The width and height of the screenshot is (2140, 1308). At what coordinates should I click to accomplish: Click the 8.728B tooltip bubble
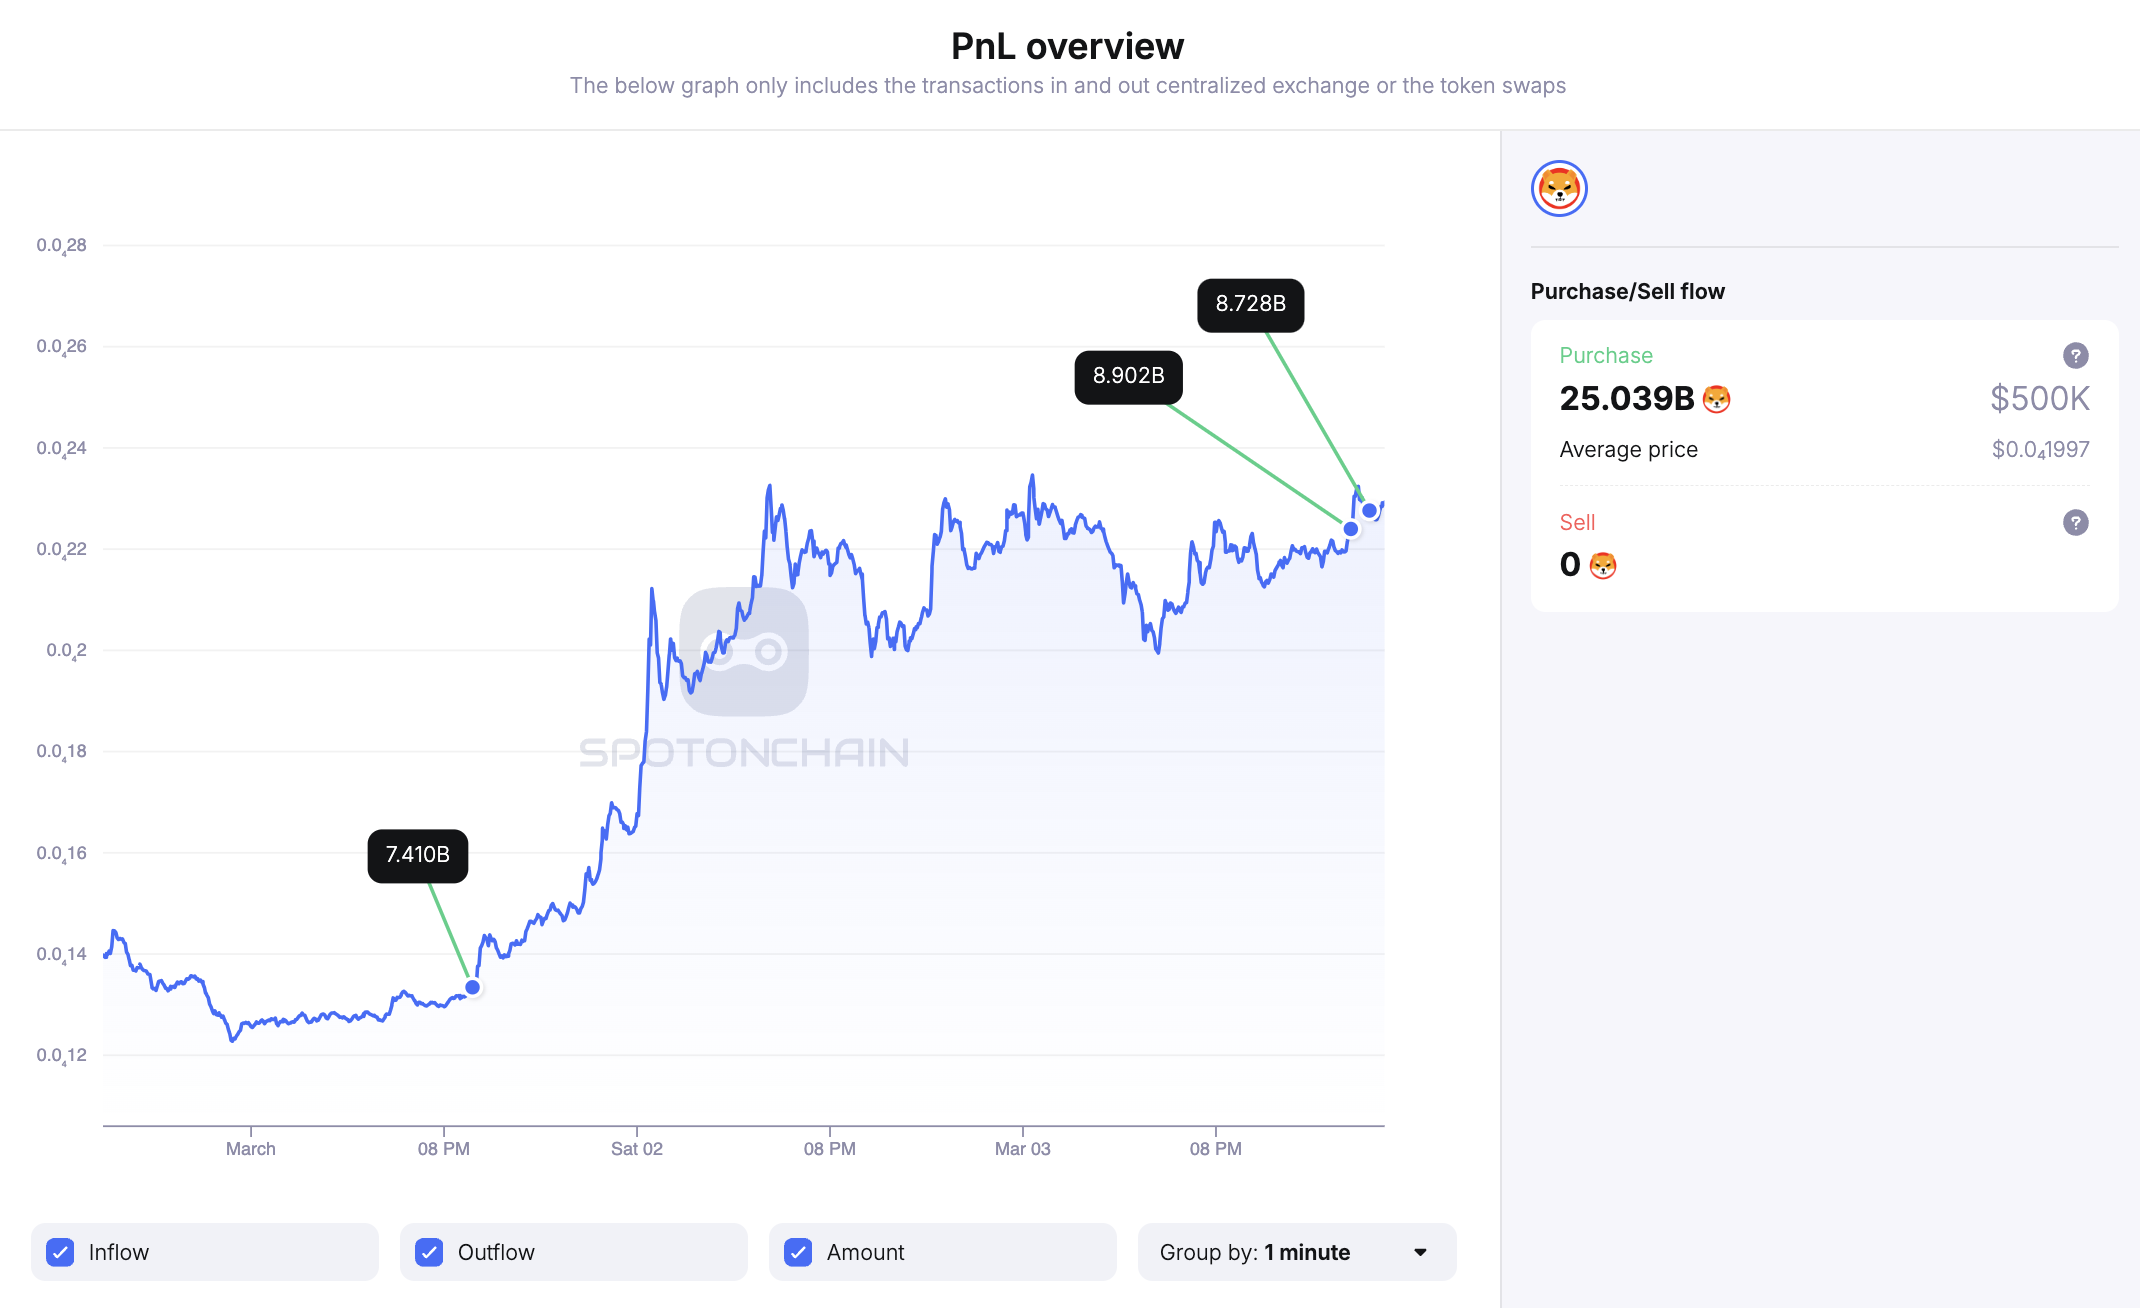point(1250,305)
